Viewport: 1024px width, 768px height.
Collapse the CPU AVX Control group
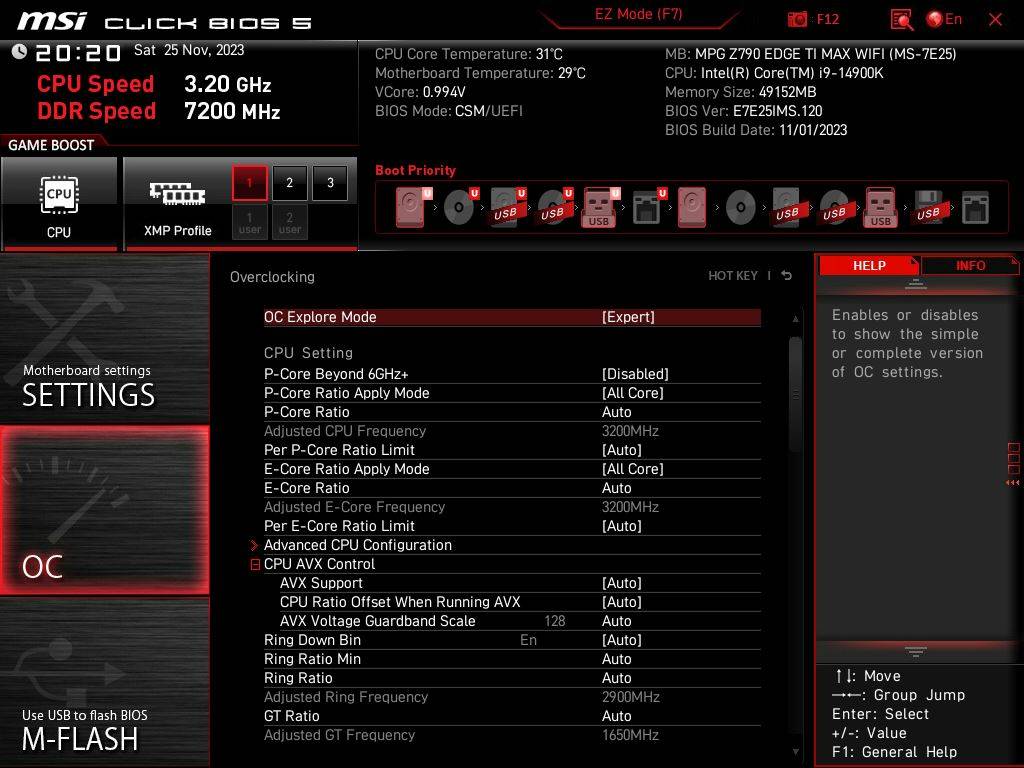tap(255, 564)
